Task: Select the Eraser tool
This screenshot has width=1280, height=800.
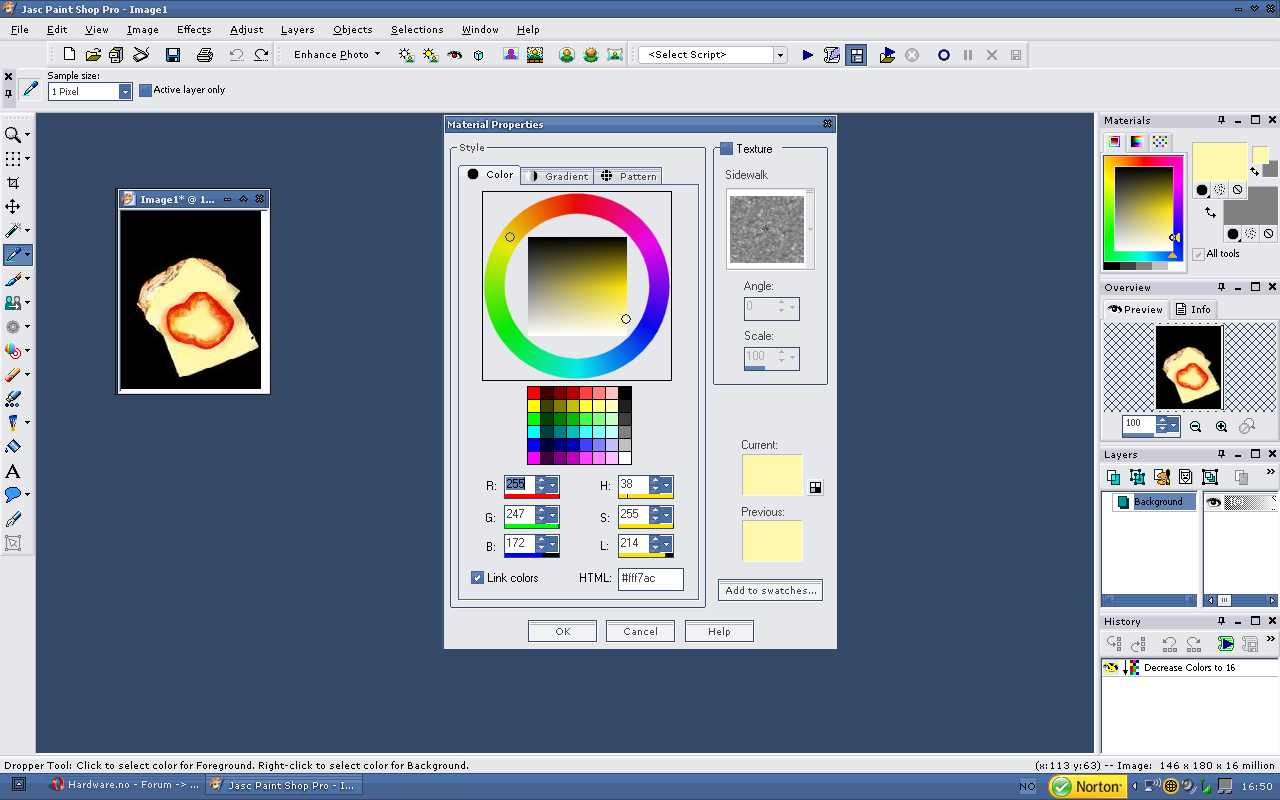Action: click(13, 375)
